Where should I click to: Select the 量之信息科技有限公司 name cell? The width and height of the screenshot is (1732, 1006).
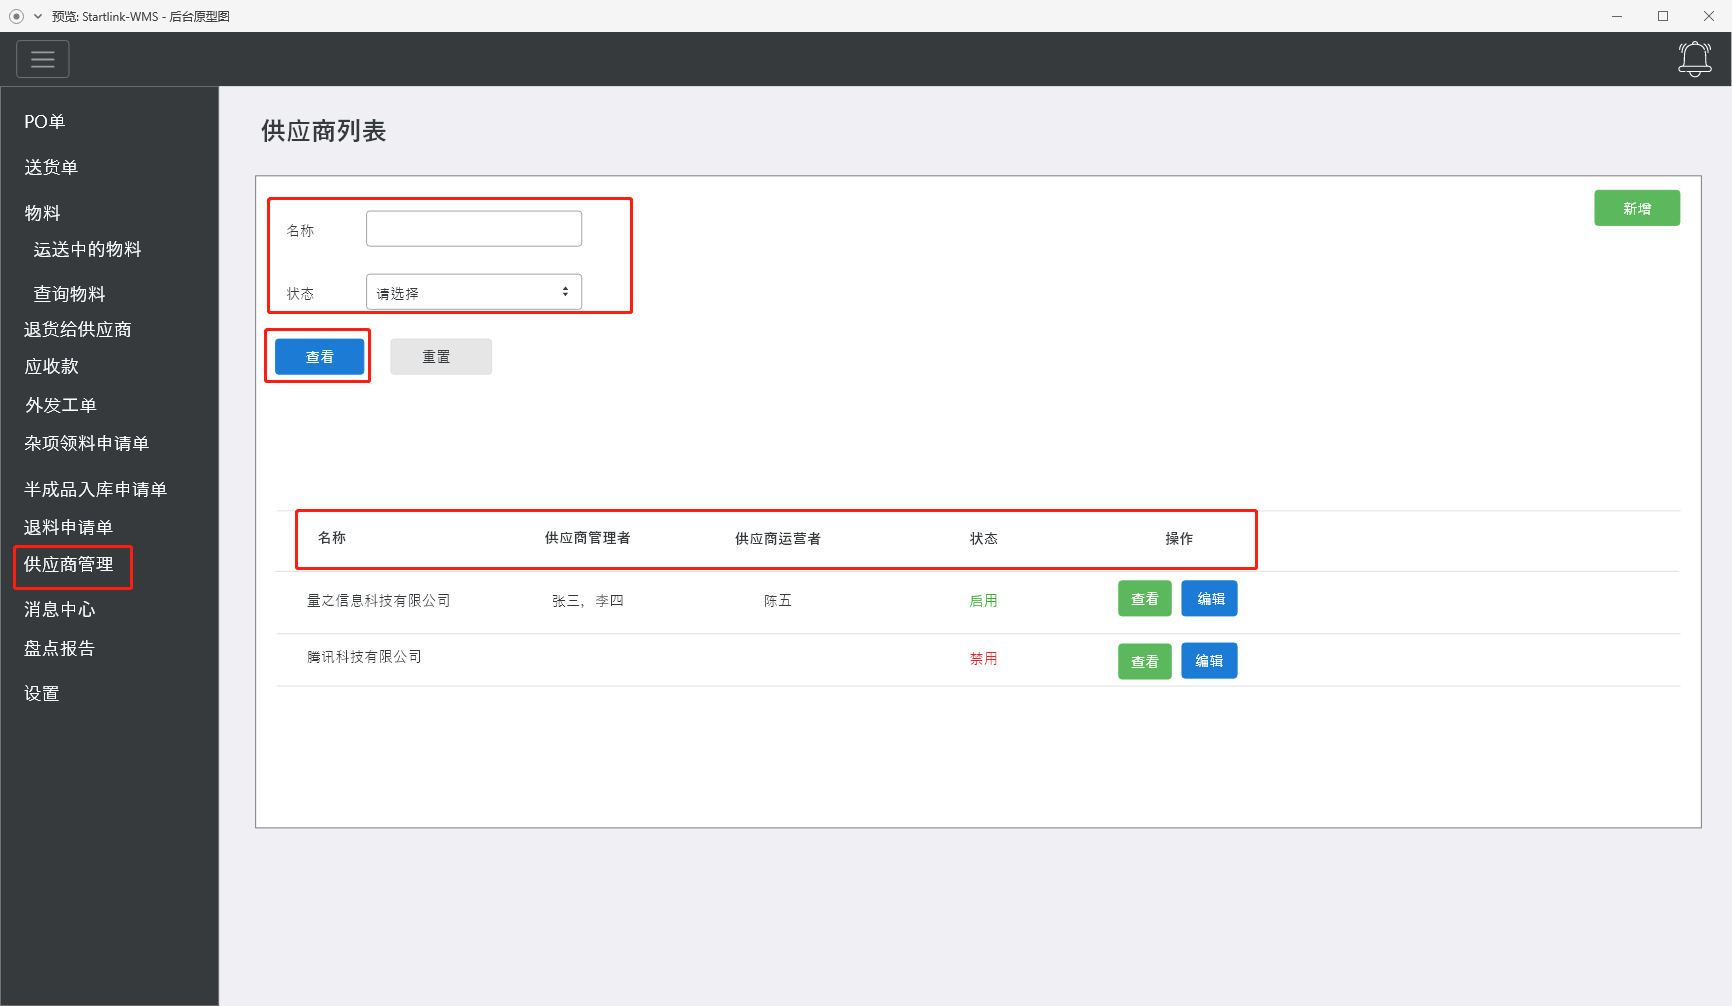click(379, 601)
